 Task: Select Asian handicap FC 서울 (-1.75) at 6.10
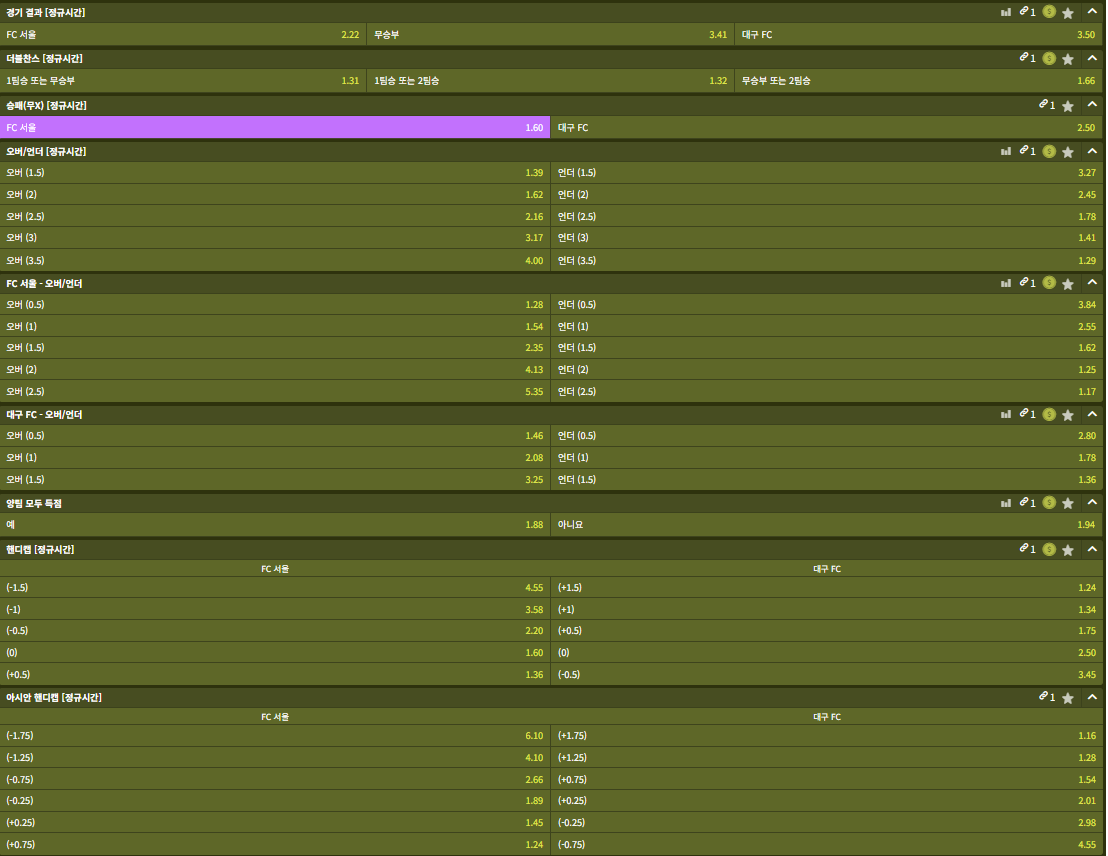coord(275,736)
